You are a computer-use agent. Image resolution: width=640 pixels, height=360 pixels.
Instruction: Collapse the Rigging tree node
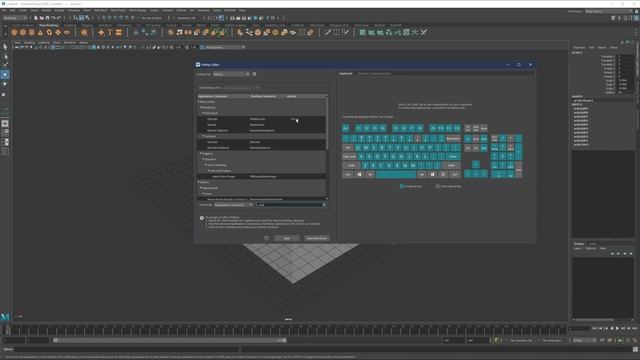click(x=201, y=153)
